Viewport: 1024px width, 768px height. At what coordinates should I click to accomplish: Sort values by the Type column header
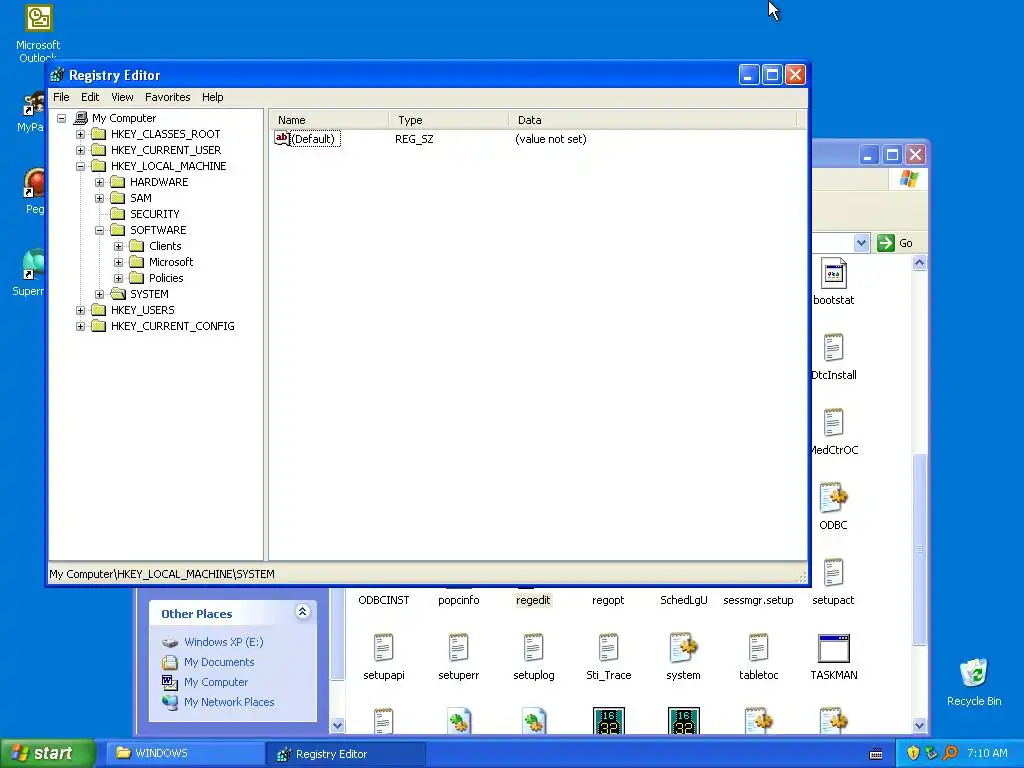pos(449,120)
